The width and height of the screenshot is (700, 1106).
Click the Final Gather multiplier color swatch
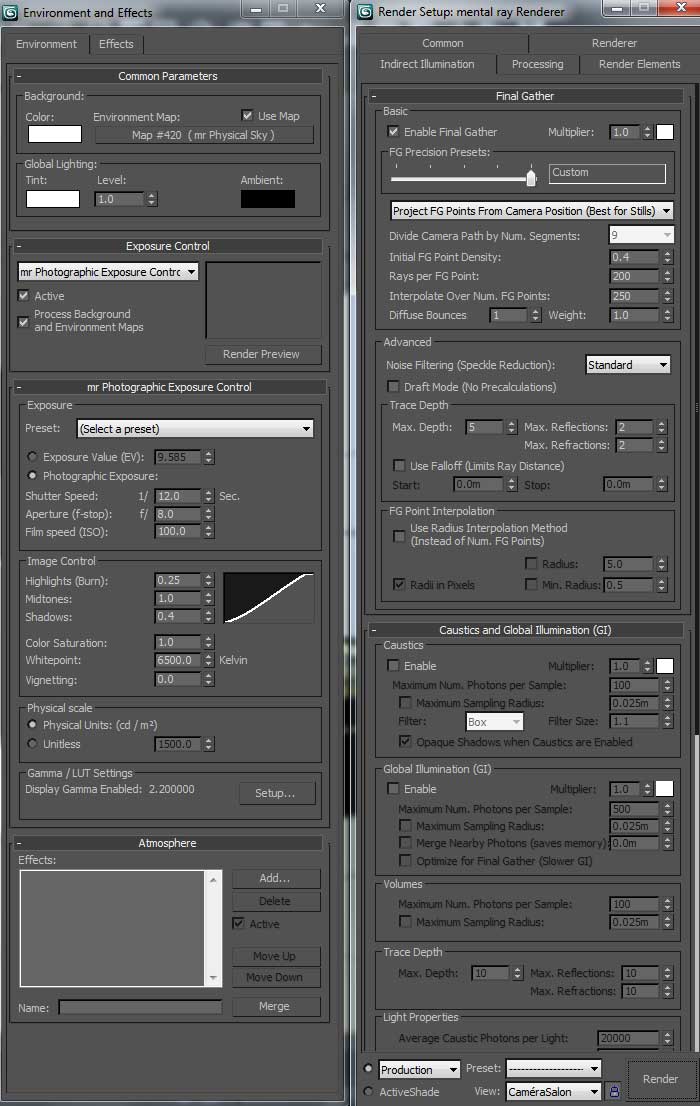coord(665,132)
